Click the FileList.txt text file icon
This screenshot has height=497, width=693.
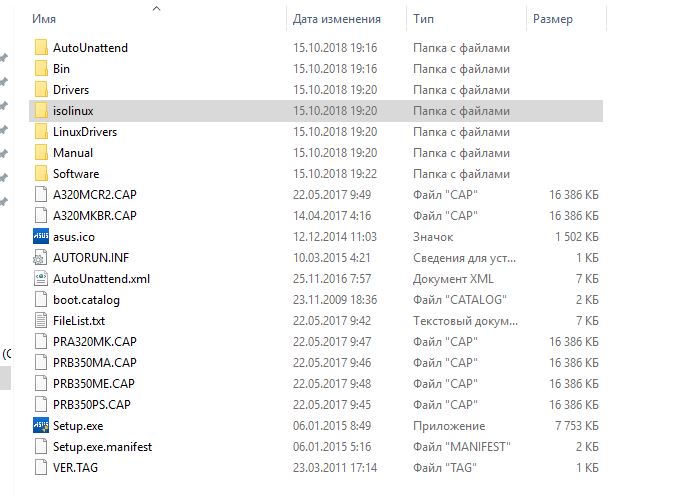click(x=41, y=321)
